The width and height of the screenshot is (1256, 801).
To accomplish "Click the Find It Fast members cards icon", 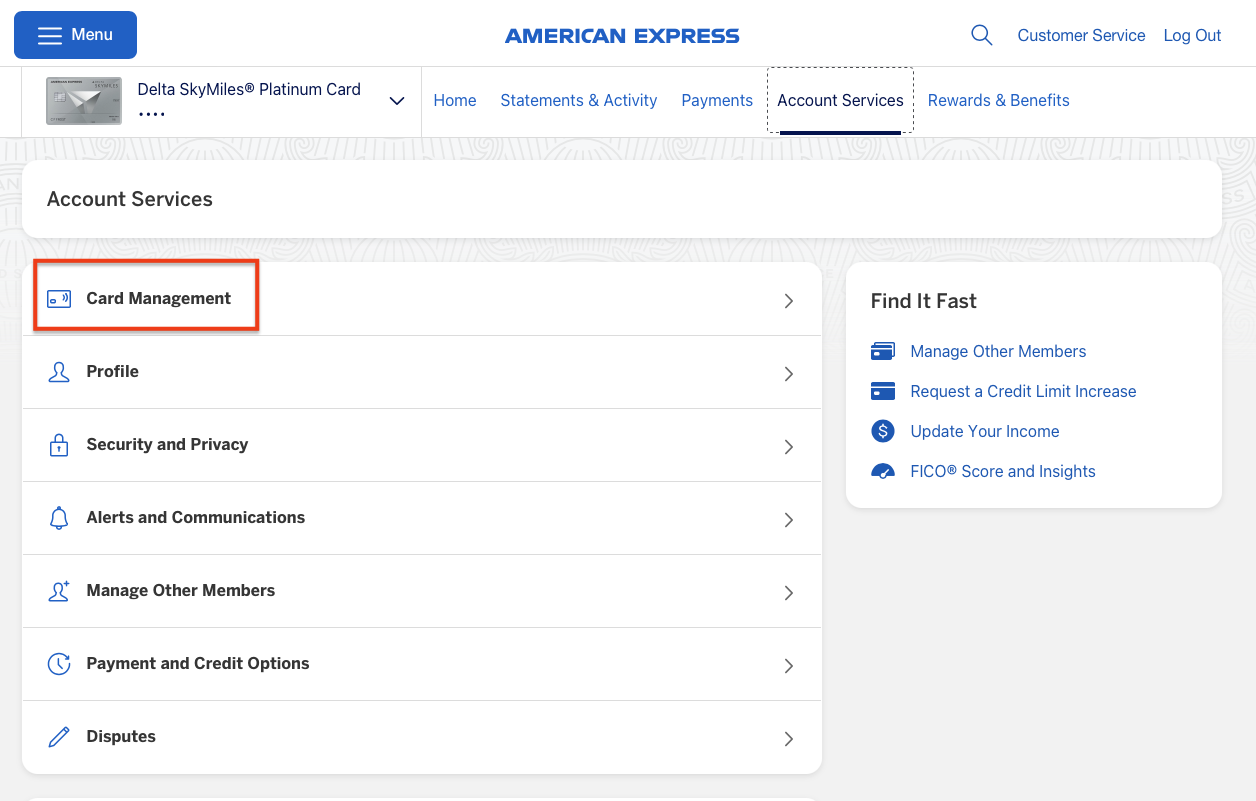I will tap(882, 351).
